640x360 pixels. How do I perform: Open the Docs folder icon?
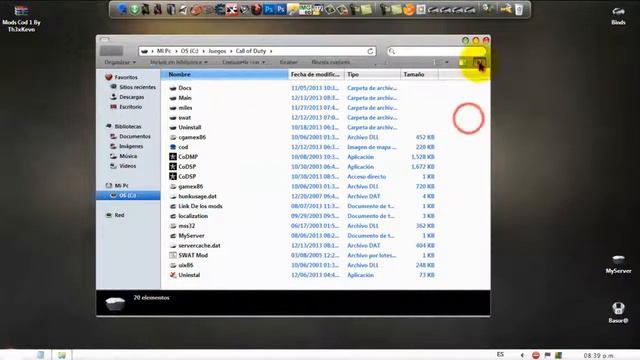pyautogui.click(x=173, y=88)
